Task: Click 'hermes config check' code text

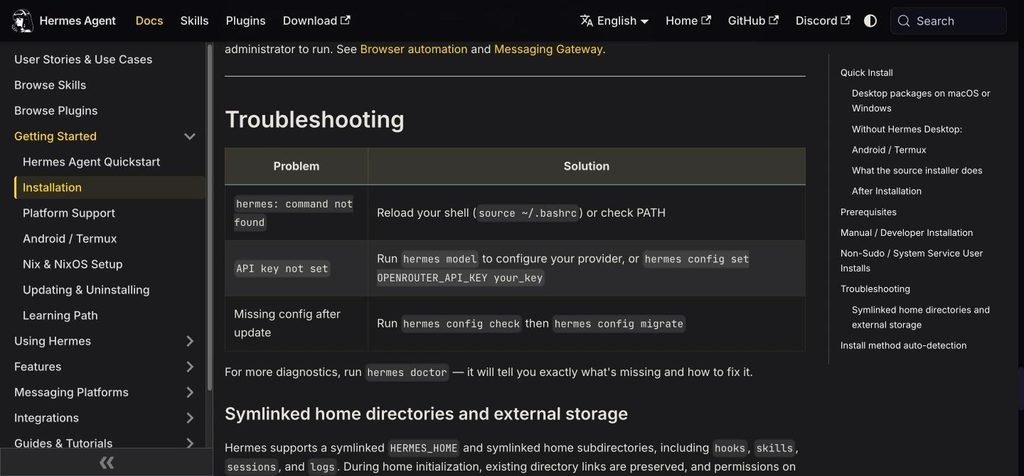Action: (461, 323)
